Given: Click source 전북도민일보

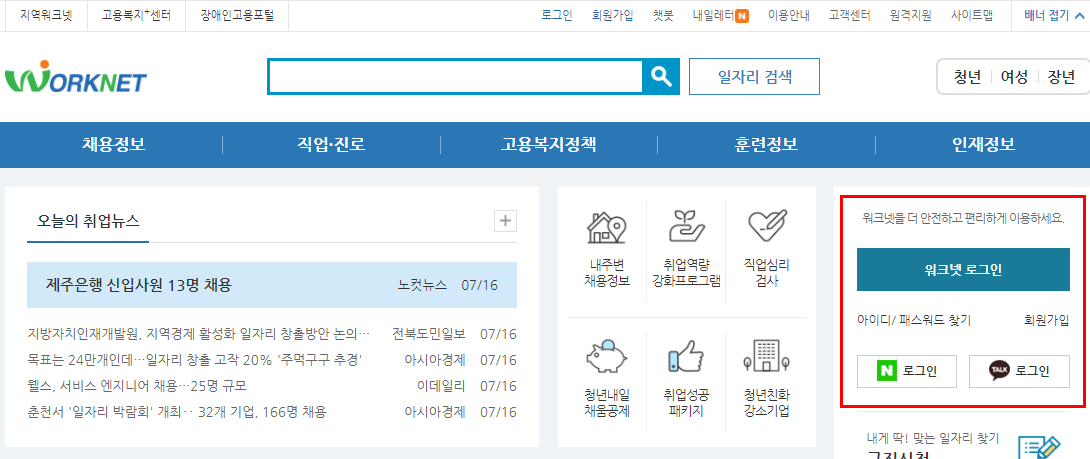Looking at the screenshot, I should [429, 334].
